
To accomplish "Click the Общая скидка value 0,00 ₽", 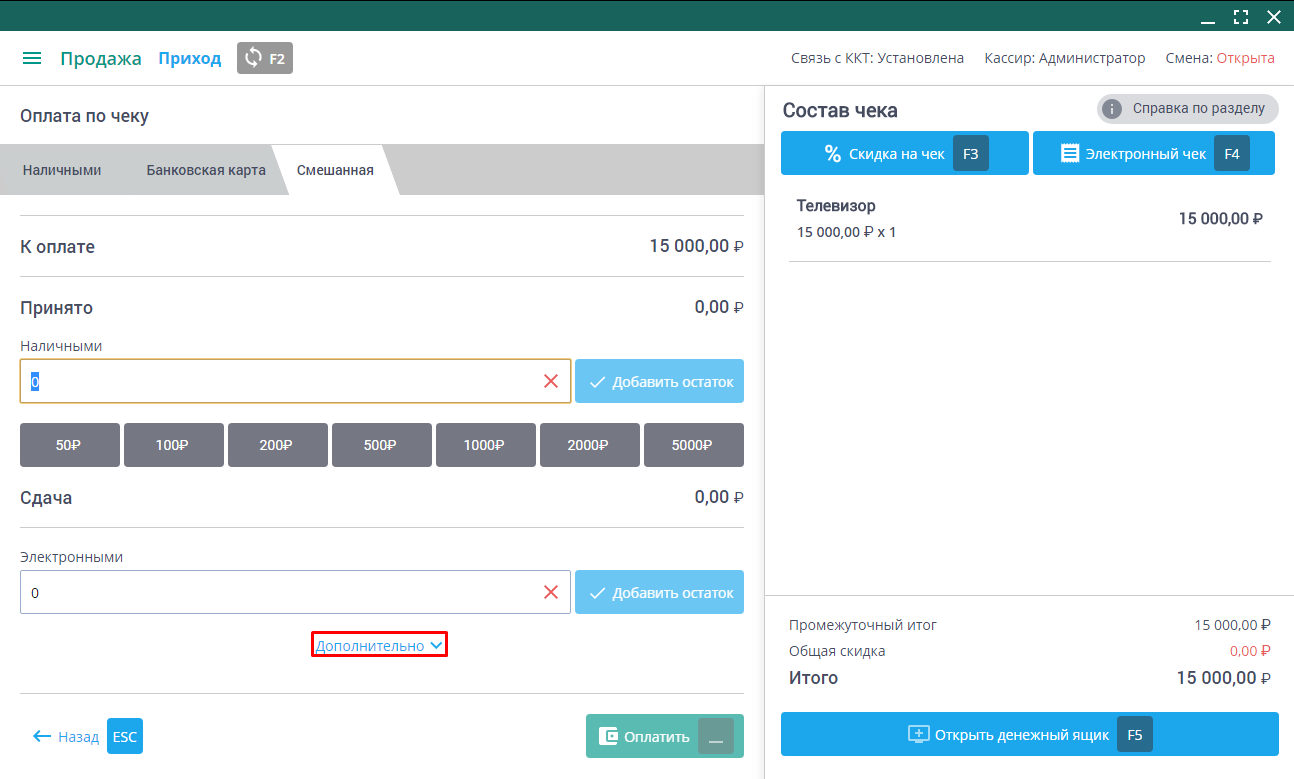I will 1250,651.
